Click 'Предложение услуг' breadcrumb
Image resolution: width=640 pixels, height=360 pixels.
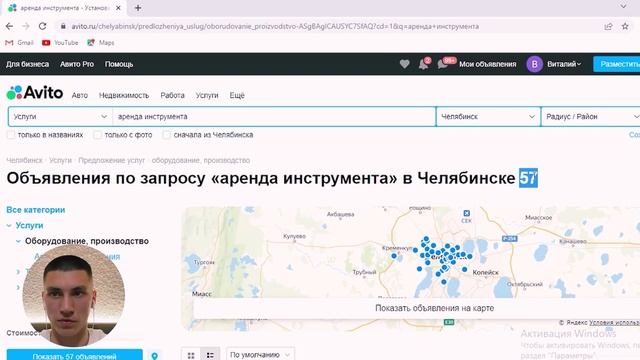click(111, 160)
